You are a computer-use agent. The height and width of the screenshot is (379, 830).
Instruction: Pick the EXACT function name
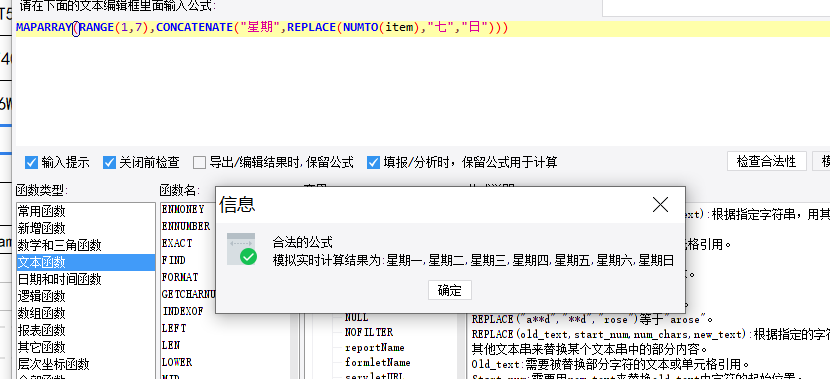pyautogui.click(x=177, y=243)
